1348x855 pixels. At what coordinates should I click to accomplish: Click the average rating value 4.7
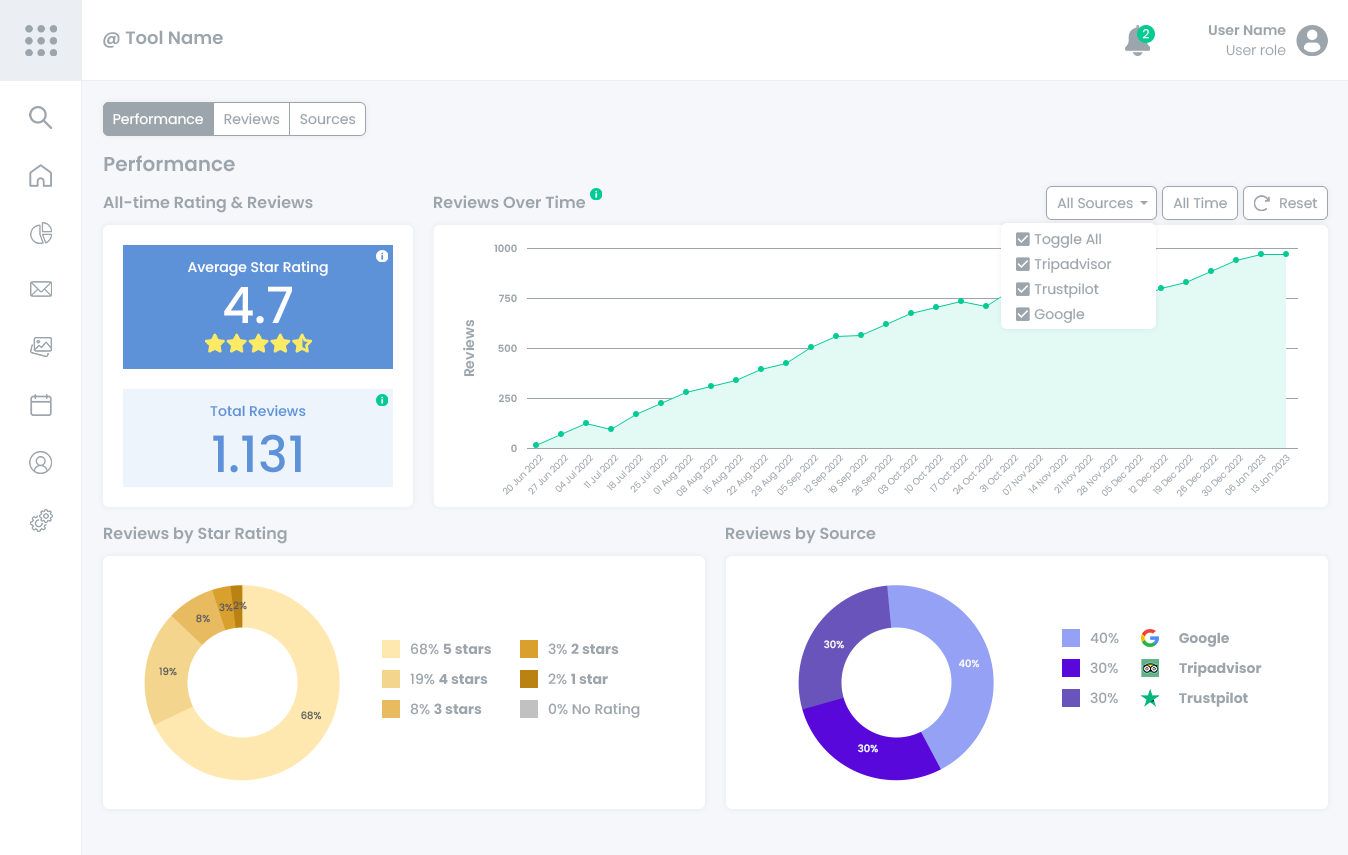(x=258, y=305)
